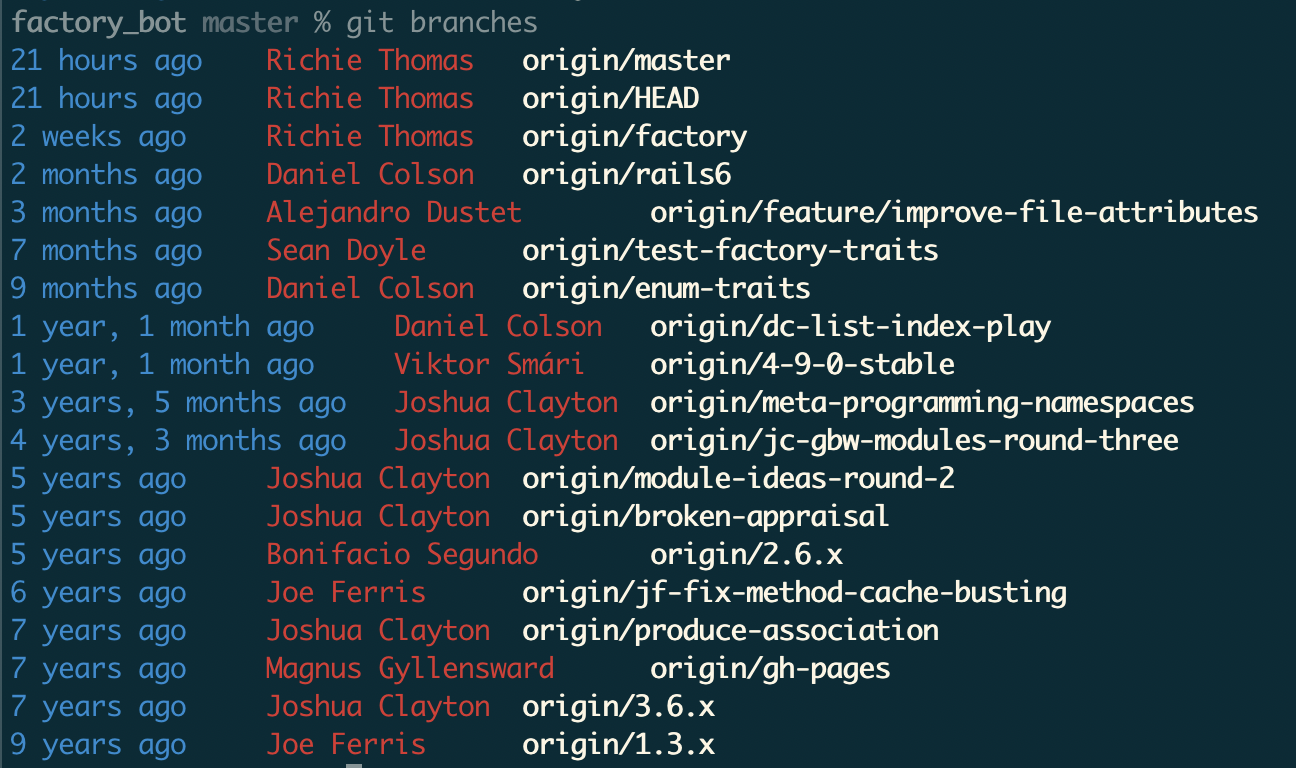Viewport: 1296px width, 768px height.
Task: Click '1 year, 1 month ago' beside Daniel Colson
Action: click(x=162, y=327)
